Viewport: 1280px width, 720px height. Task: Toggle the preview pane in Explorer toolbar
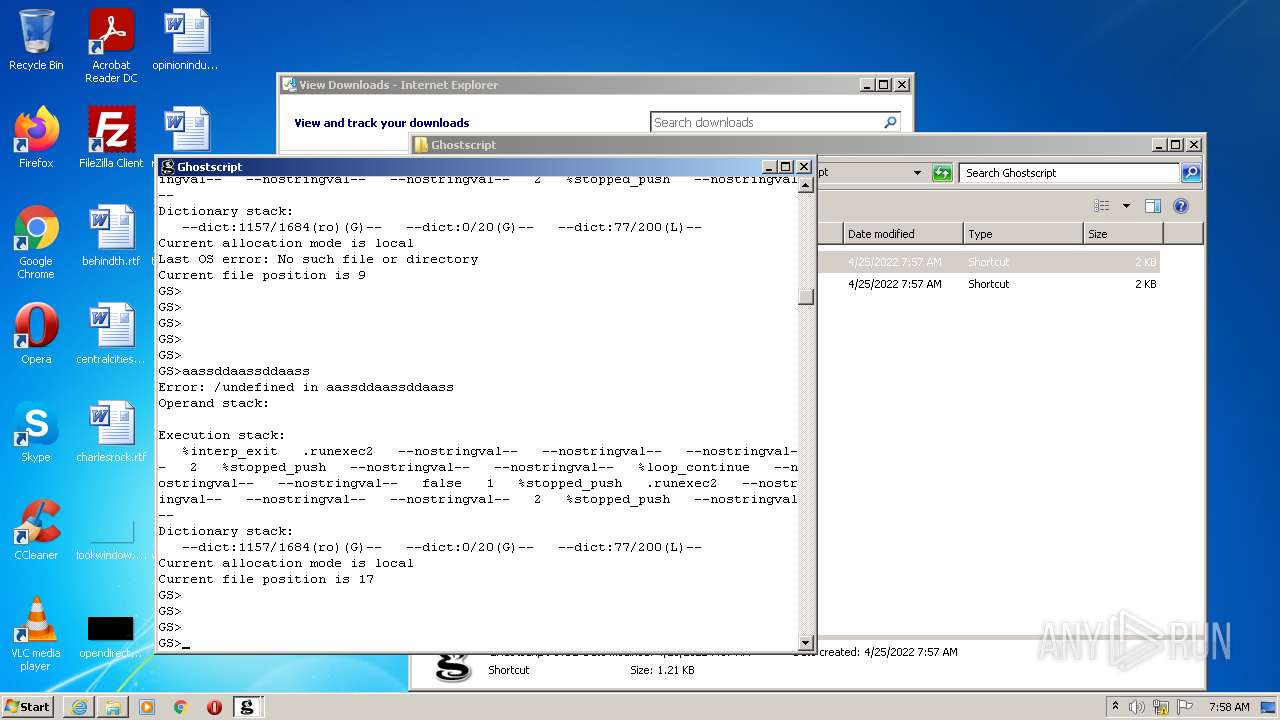point(1152,206)
